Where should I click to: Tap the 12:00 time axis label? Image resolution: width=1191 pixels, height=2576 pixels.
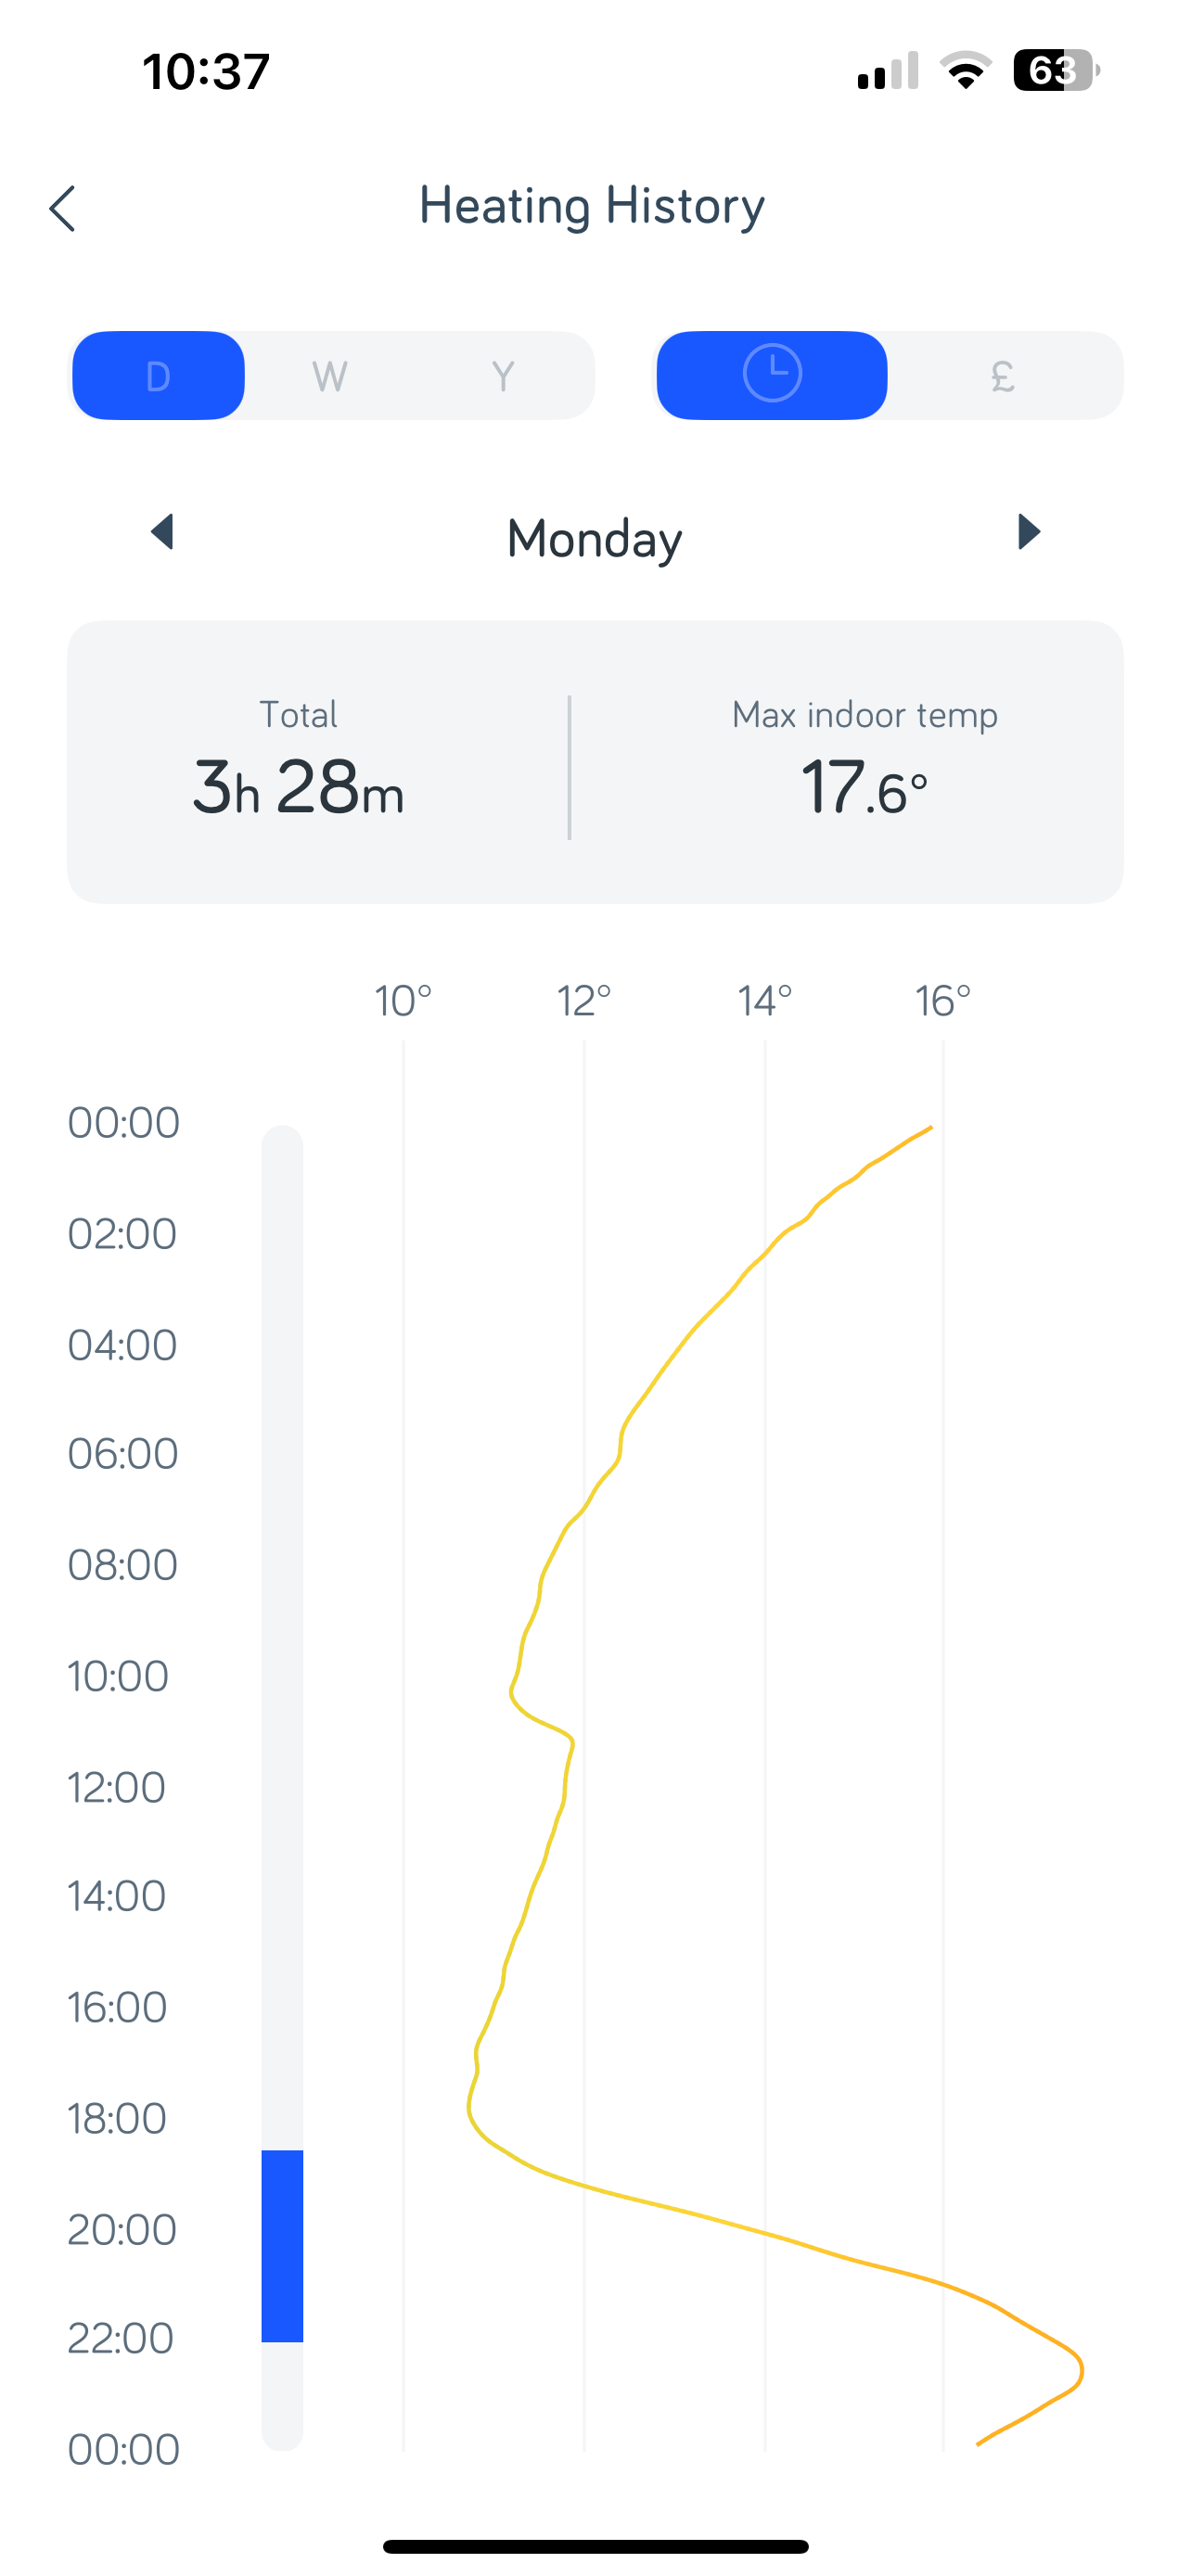[116, 1787]
